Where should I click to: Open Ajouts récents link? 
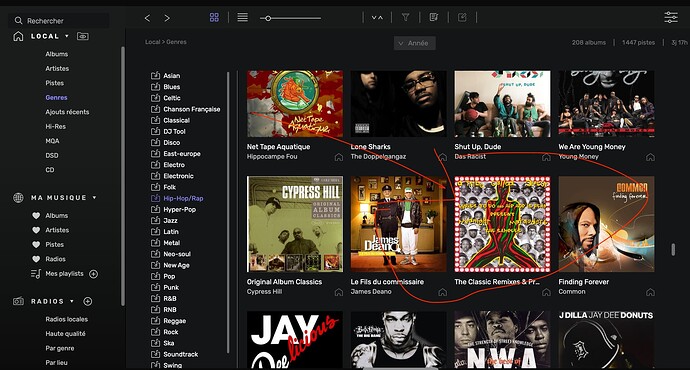click(67, 112)
